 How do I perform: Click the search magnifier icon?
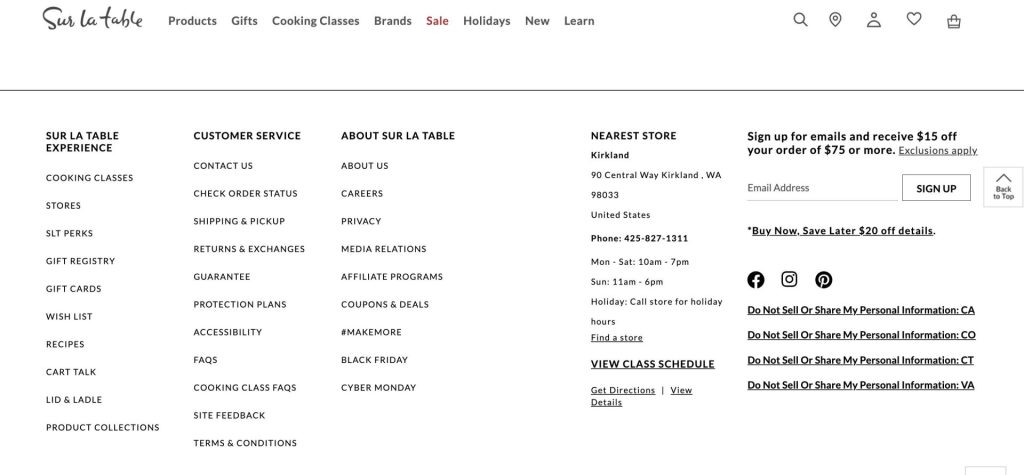(x=800, y=20)
